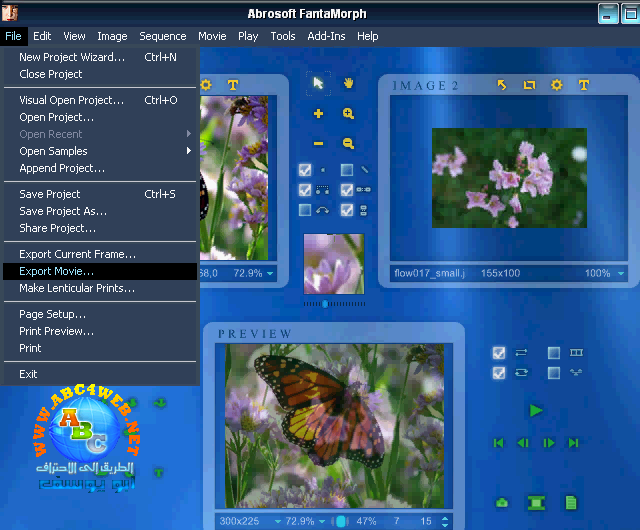The image size is (640, 530).
Task: Open Image 1 zoom 72.9% dropdown
Action: (270, 274)
